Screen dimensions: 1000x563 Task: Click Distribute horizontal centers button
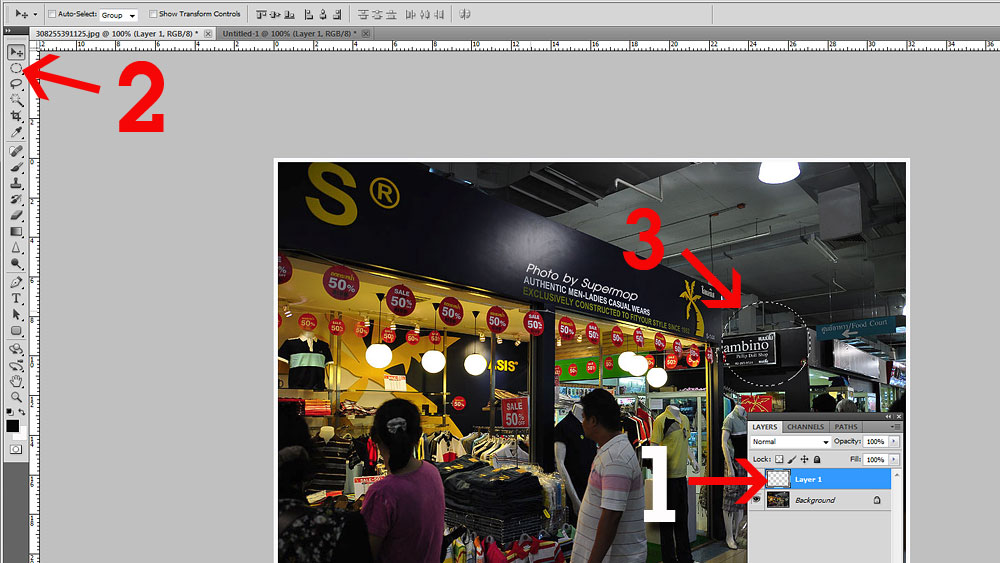[x=424, y=14]
